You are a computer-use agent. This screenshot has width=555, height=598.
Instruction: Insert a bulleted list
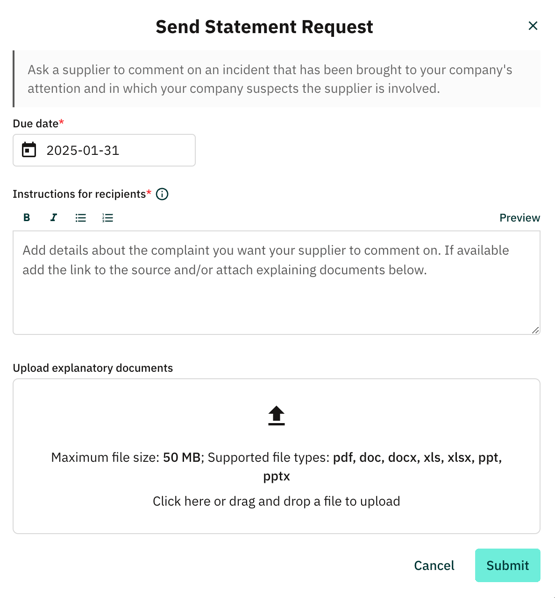80,217
